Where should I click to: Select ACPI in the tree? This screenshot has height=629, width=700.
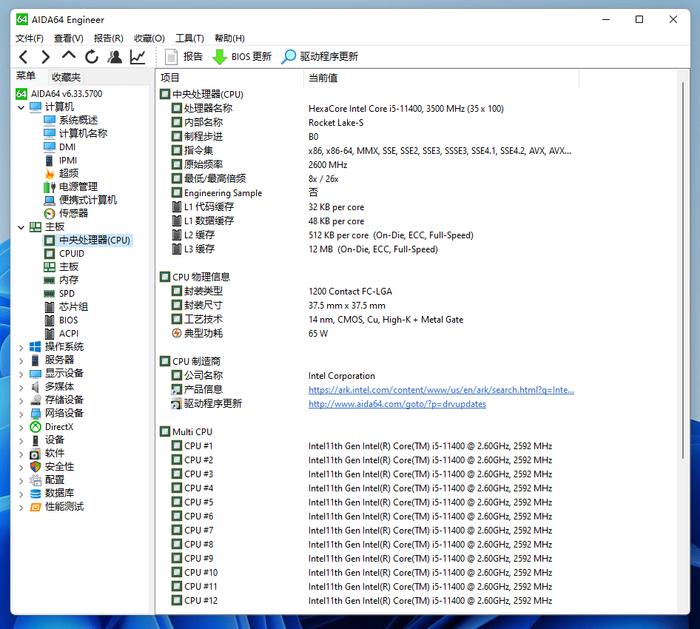(61, 333)
